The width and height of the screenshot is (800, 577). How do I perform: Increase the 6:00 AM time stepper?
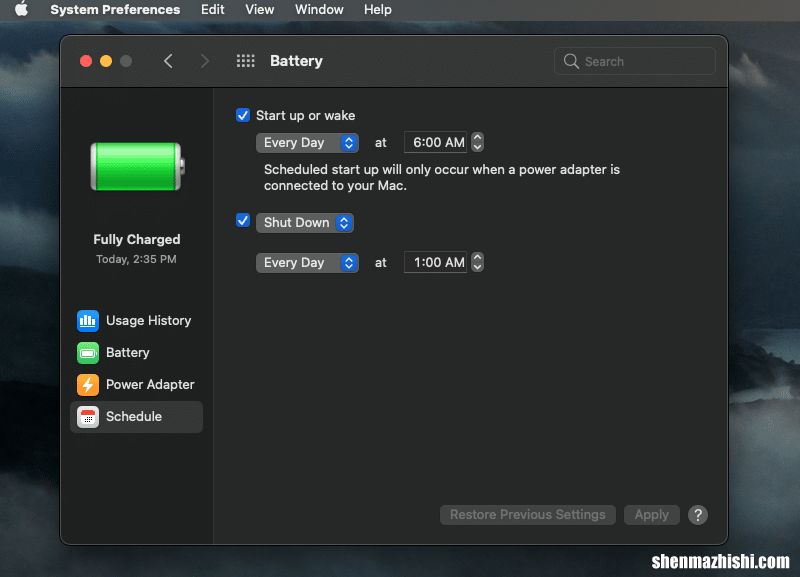coord(477,137)
